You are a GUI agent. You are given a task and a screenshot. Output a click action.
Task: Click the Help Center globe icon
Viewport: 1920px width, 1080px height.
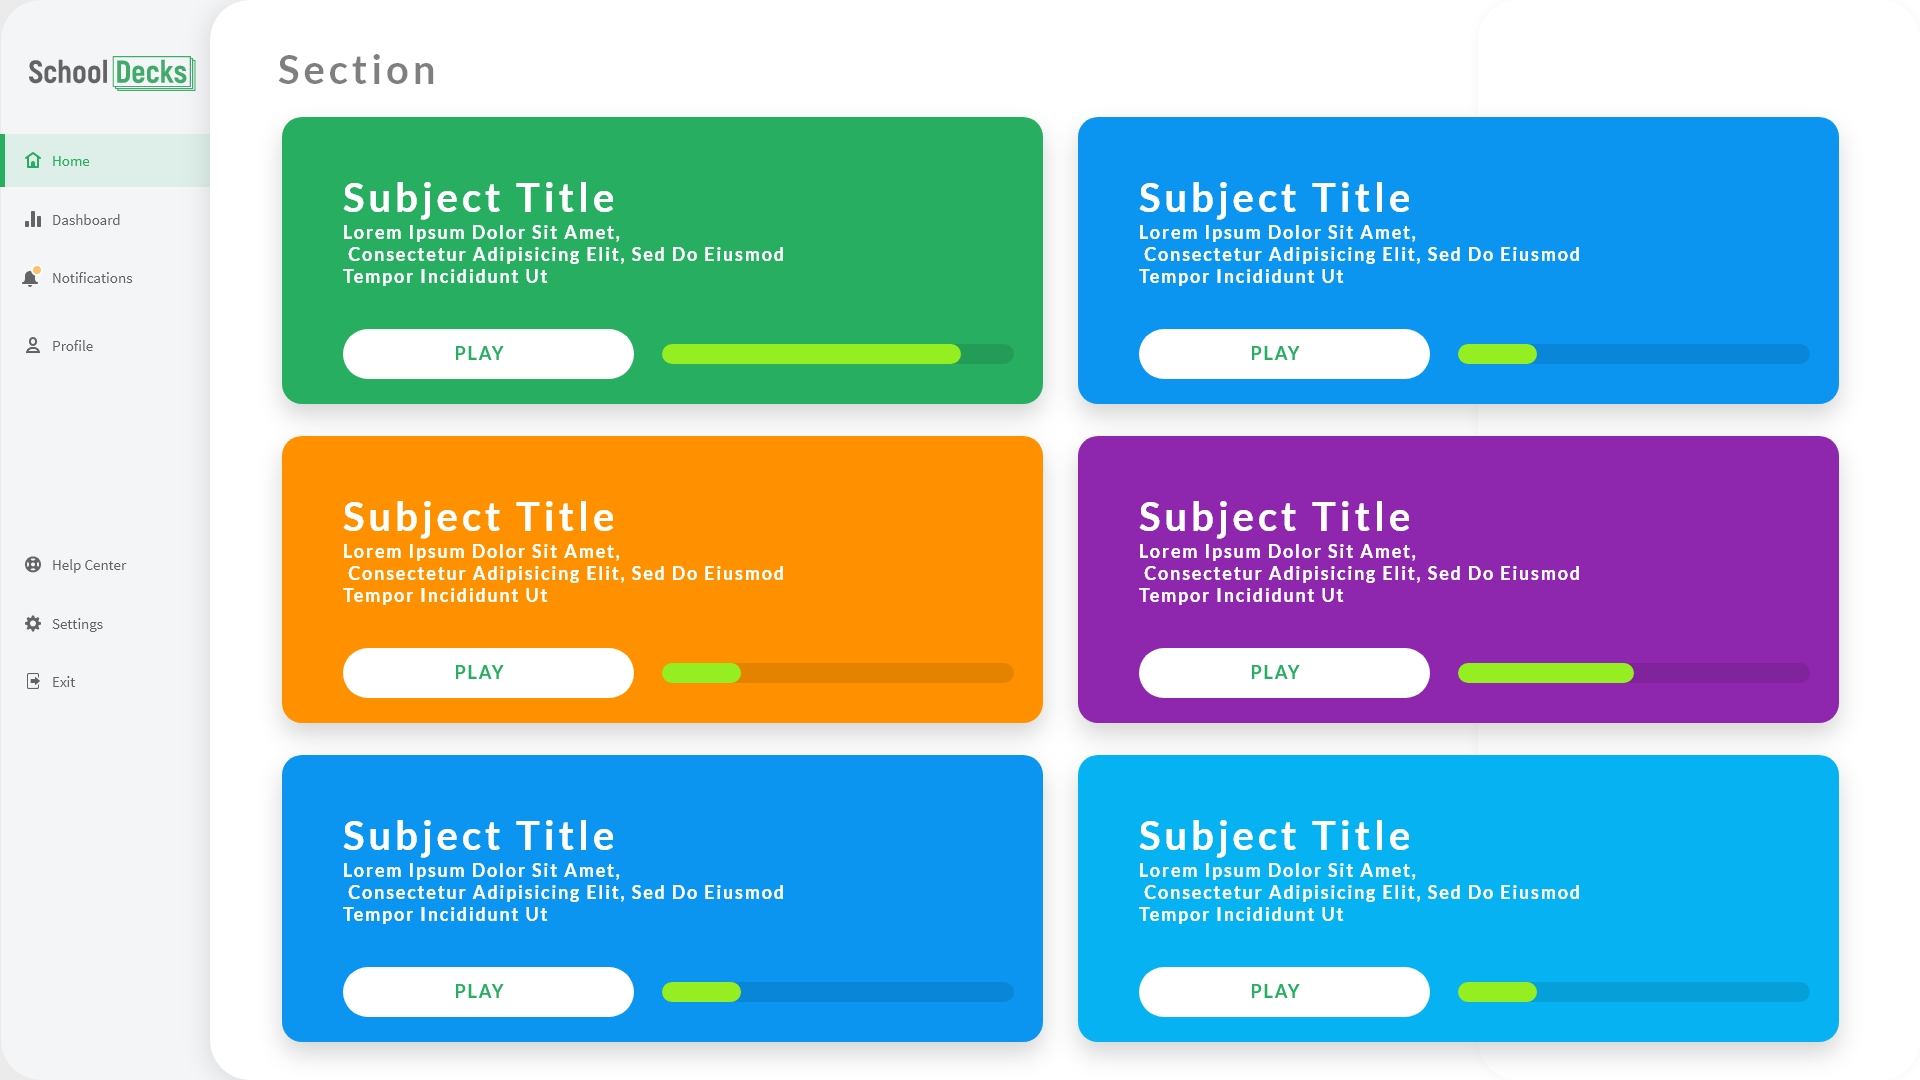[31, 564]
